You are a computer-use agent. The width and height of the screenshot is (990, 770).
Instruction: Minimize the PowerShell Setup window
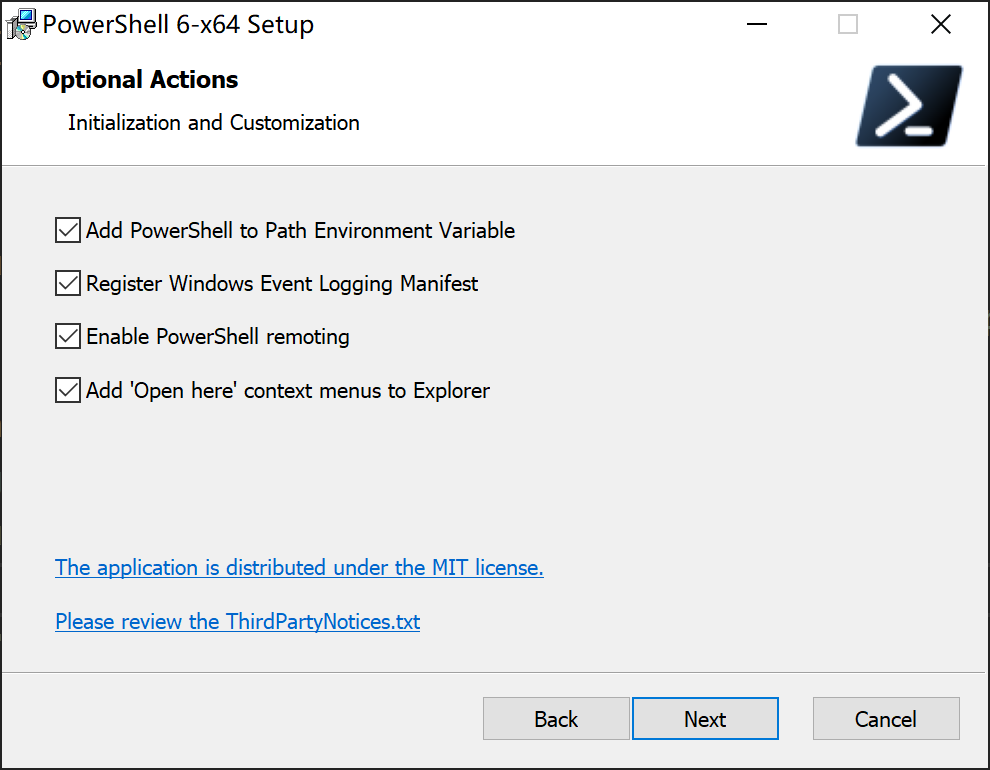(756, 25)
